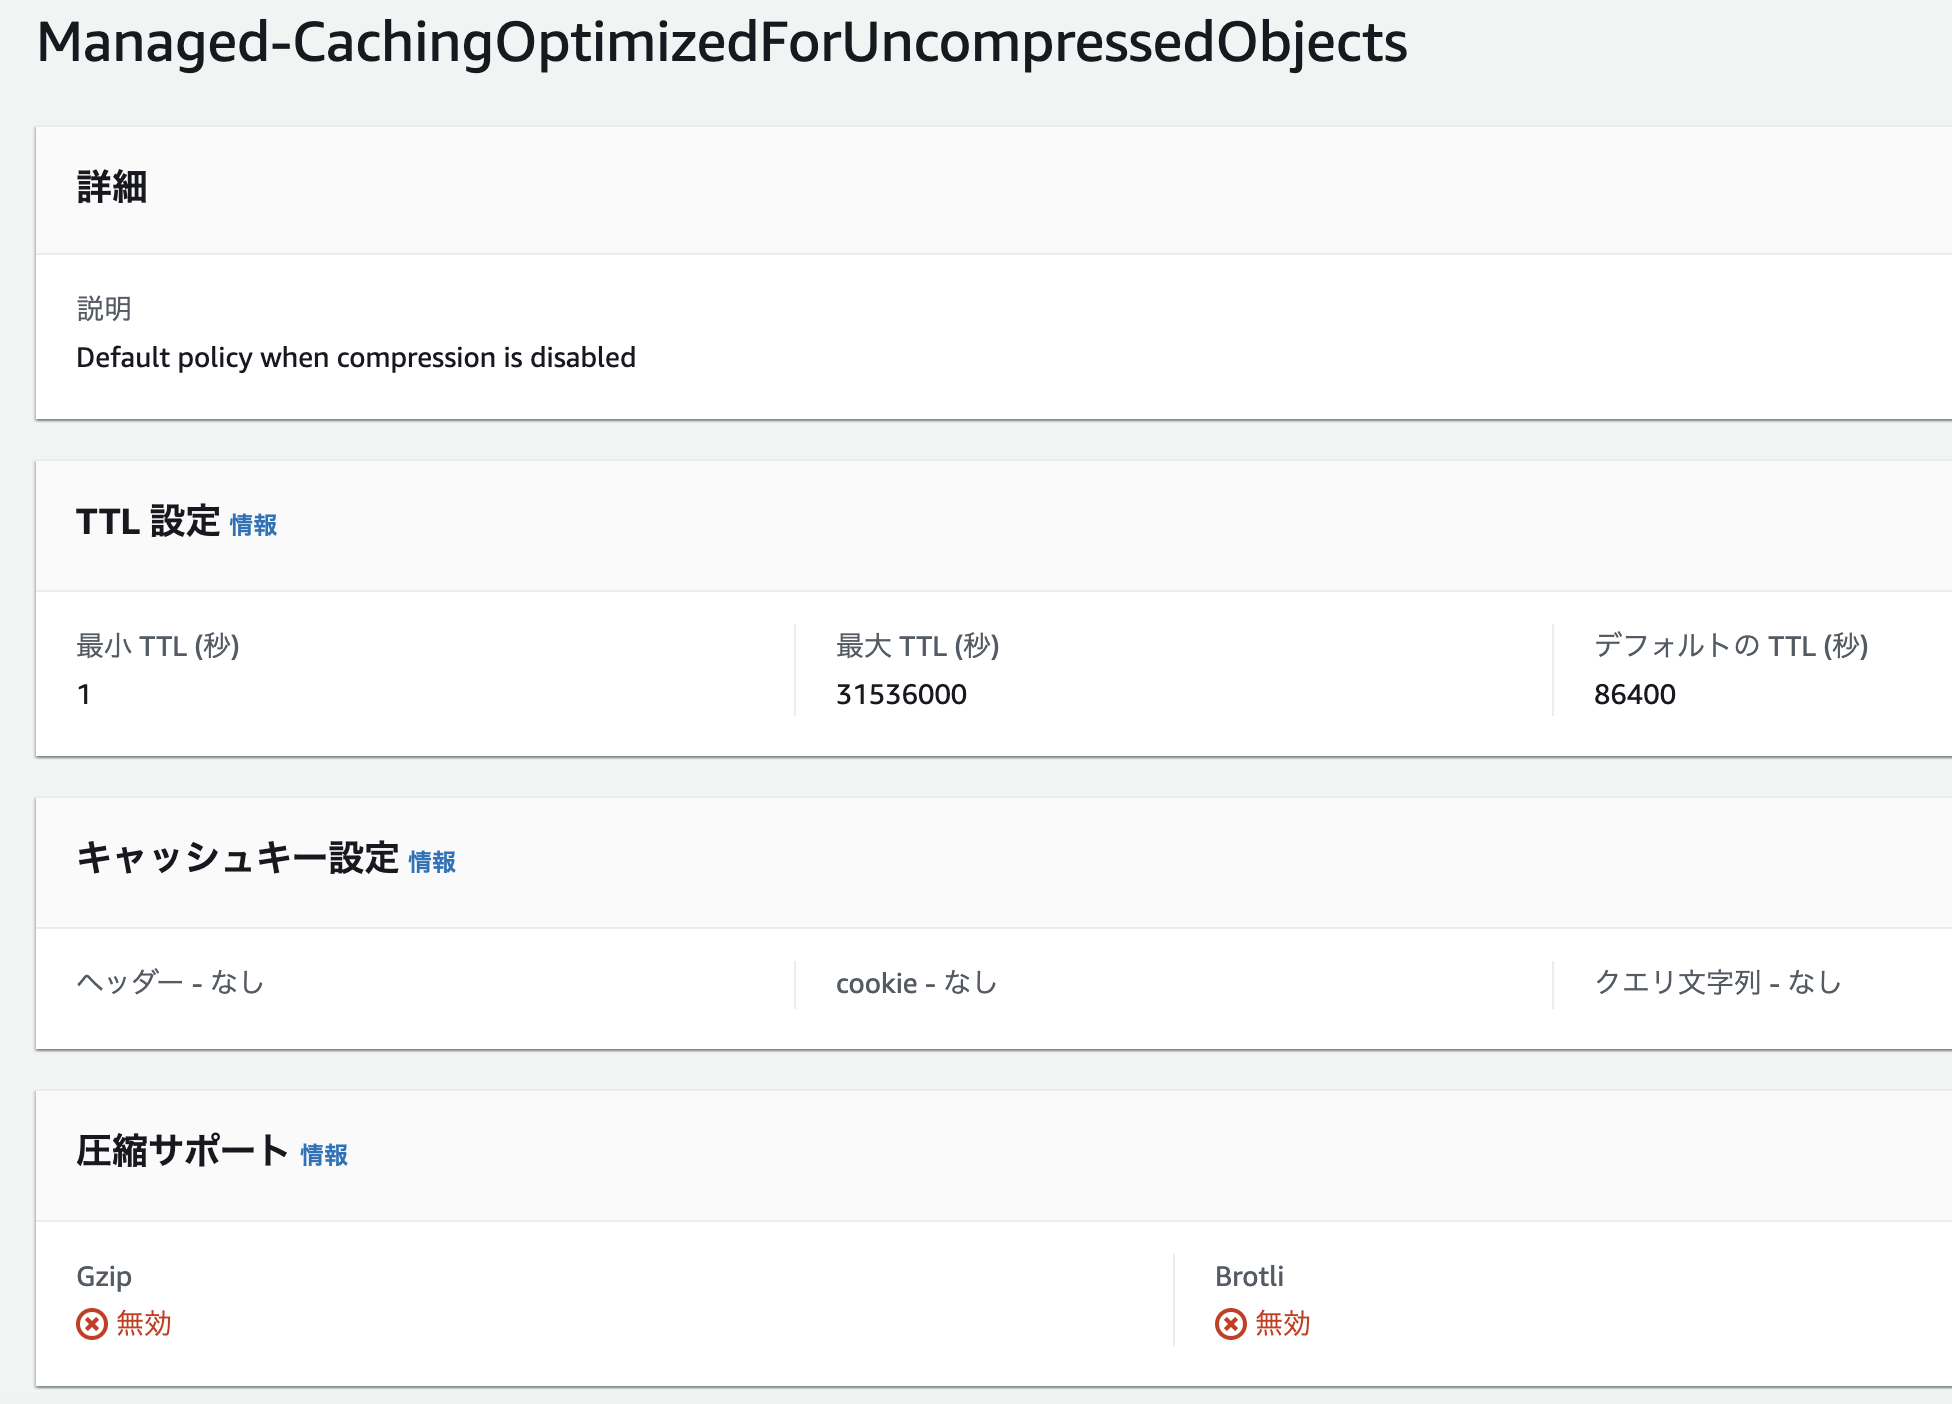The width and height of the screenshot is (1952, 1404).
Task: Click the Gzip disabled status icon
Action: click(92, 1324)
